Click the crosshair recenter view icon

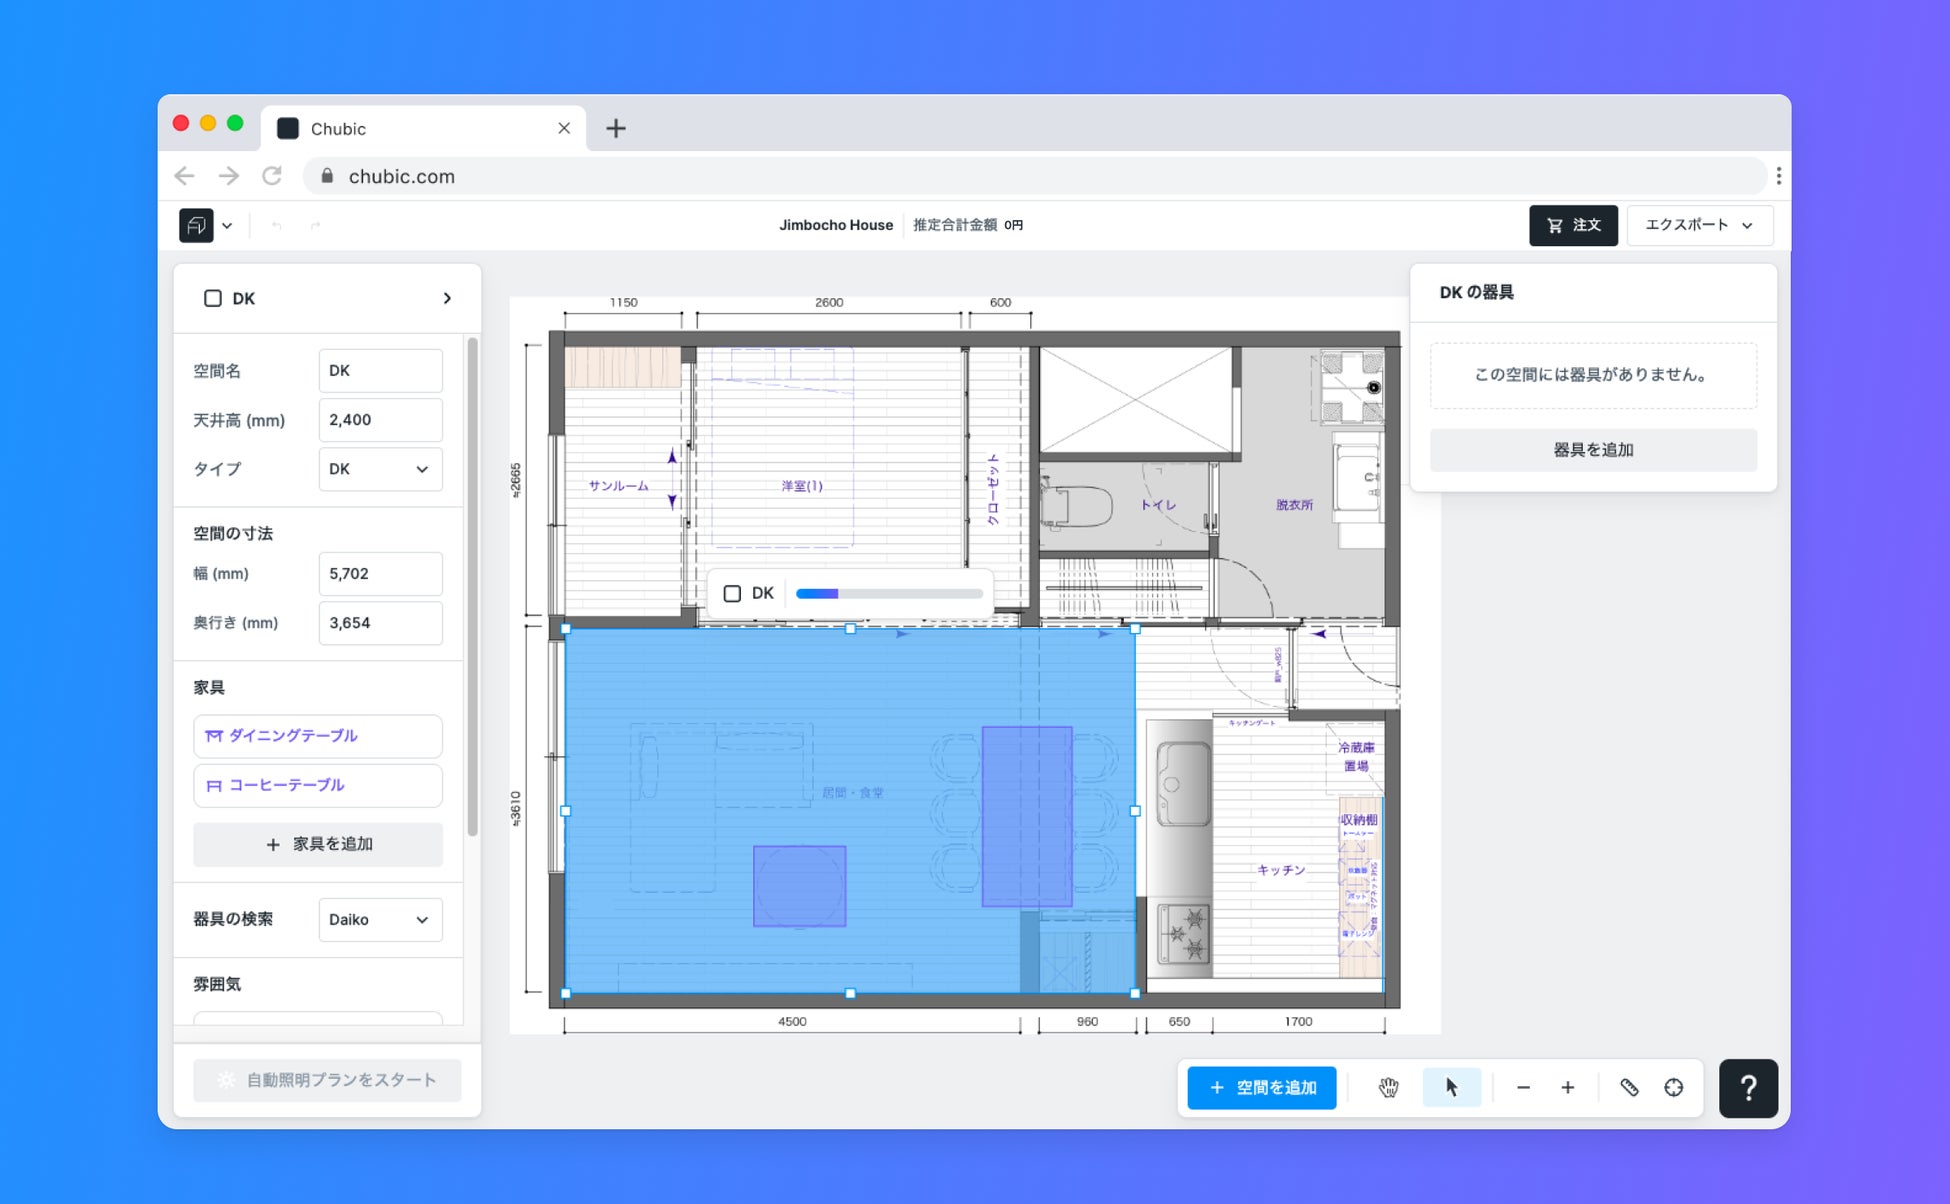click(1673, 1087)
